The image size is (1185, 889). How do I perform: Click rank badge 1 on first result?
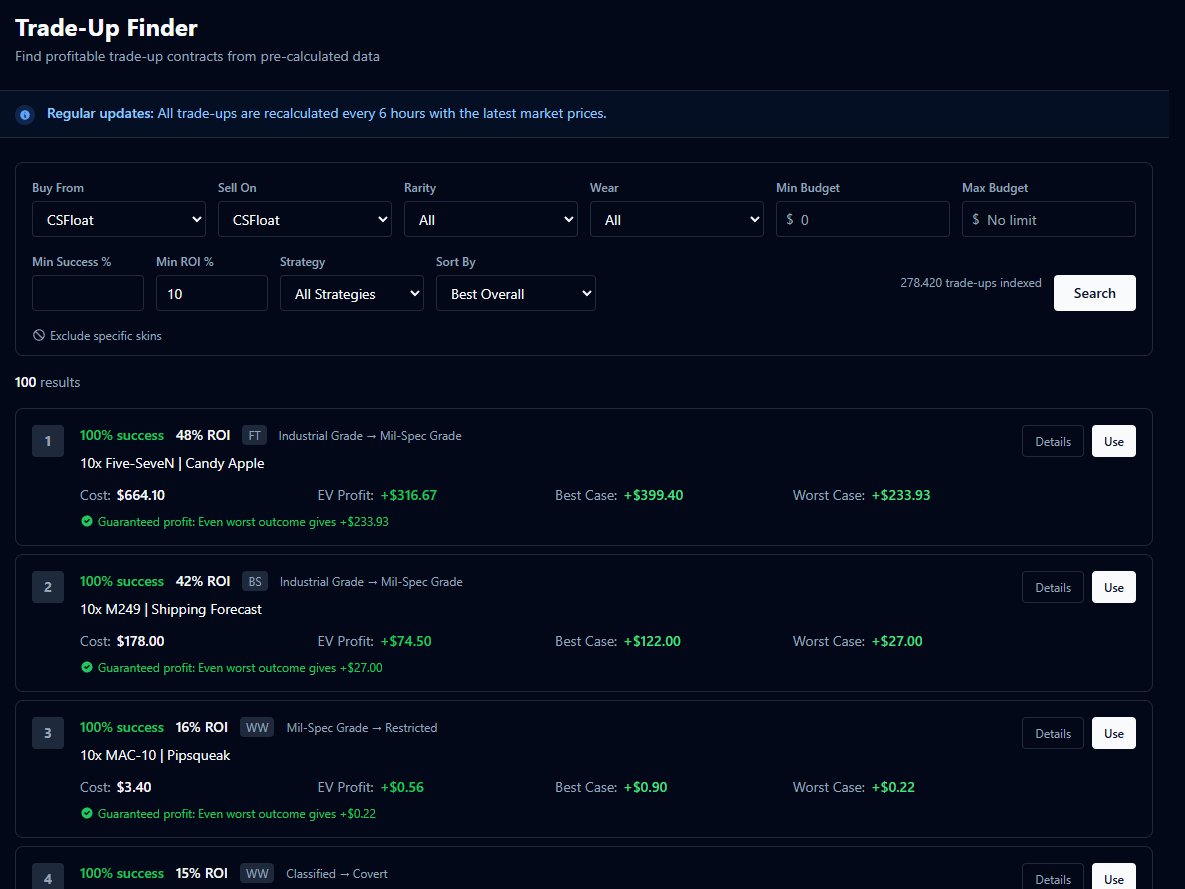tap(48, 441)
